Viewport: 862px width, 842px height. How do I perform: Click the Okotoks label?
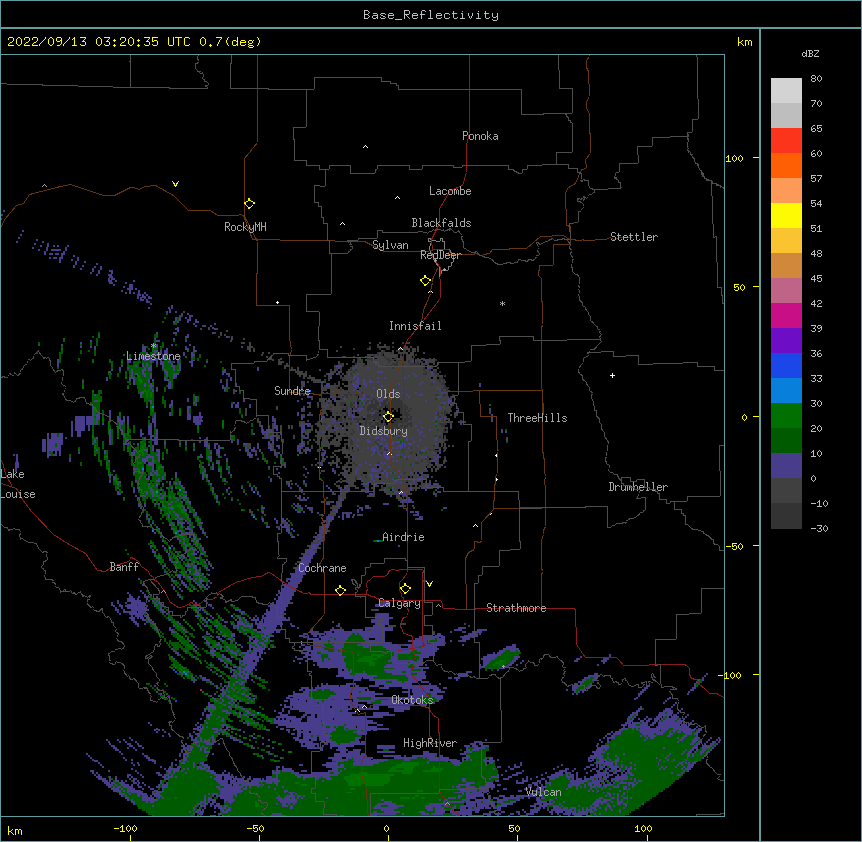click(x=412, y=700)
